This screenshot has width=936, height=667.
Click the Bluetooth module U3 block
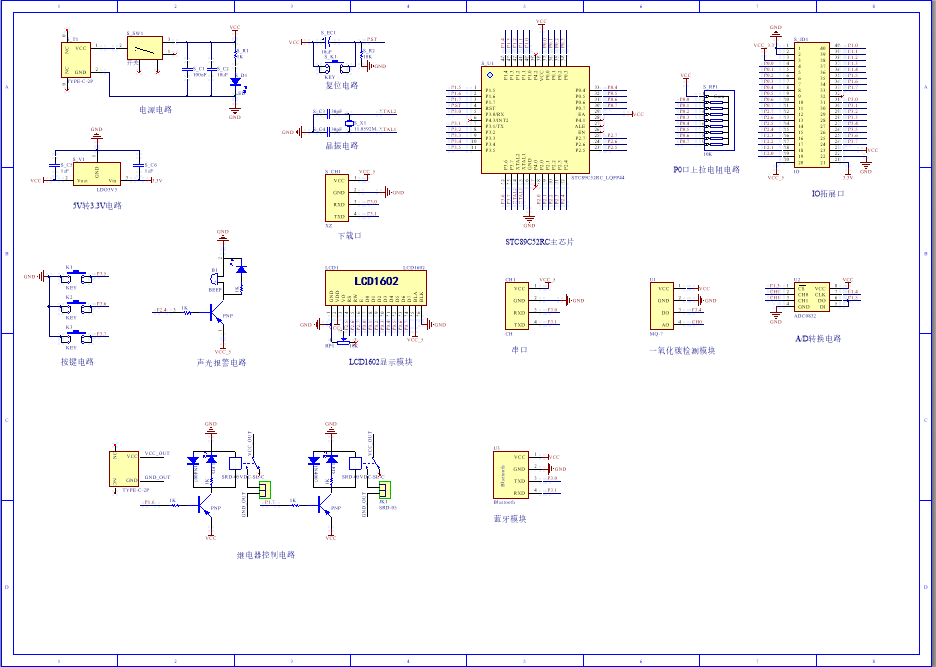click(x=510, y=475)
